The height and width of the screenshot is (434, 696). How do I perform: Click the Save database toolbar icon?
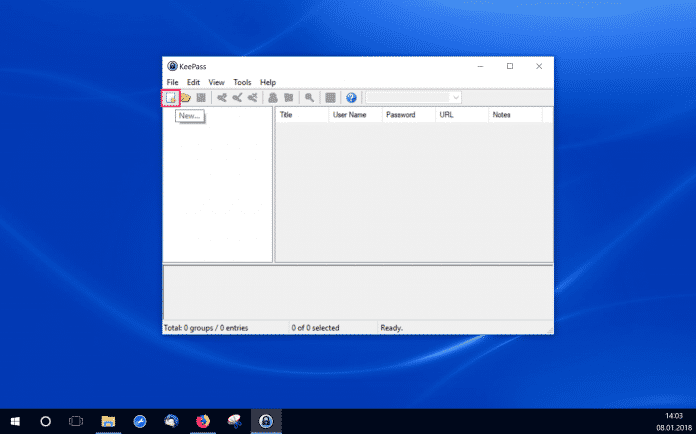[200, 97]
